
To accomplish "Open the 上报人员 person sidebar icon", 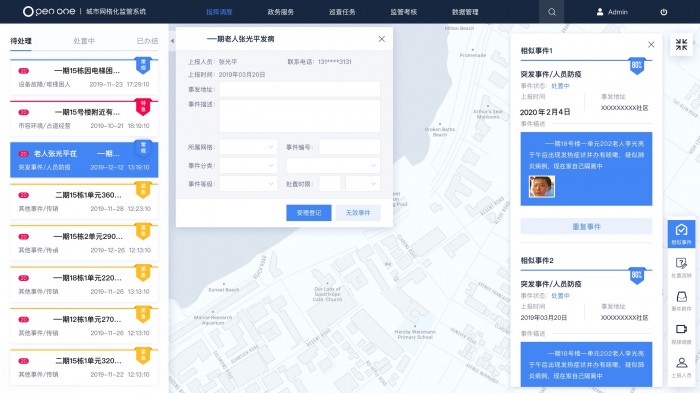I will pyautogui.click(x=681, y=367).
